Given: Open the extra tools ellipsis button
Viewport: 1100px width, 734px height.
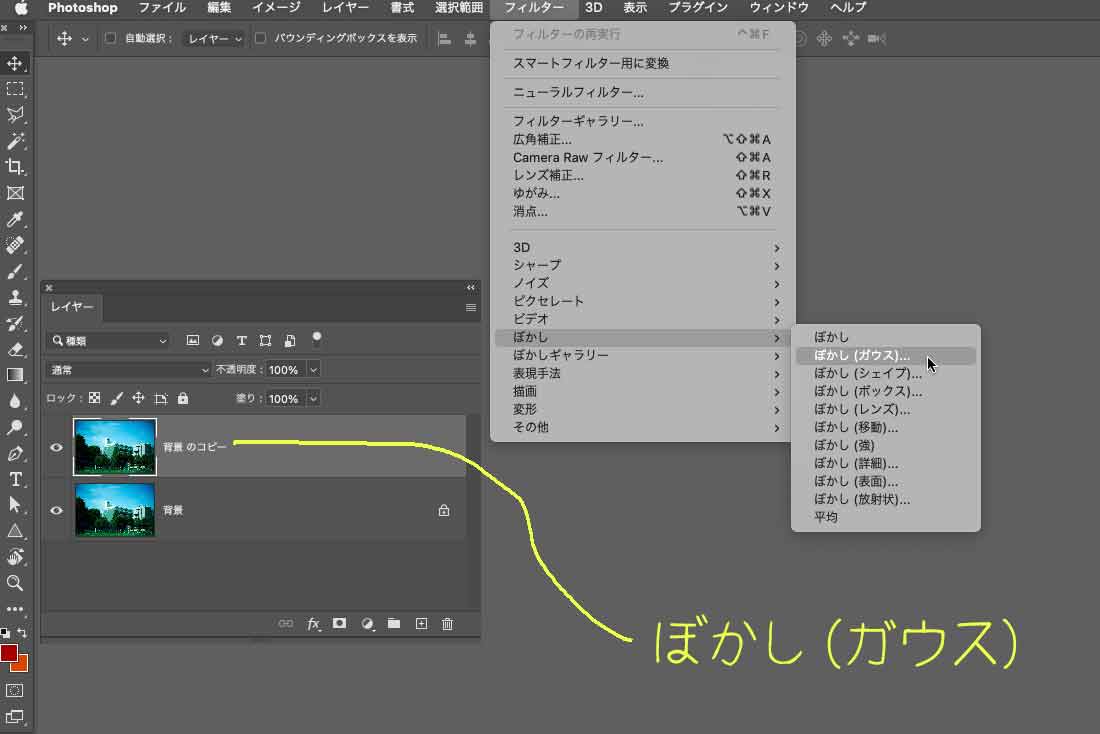Looking at the screenshot, I should [x=15, y=609].
